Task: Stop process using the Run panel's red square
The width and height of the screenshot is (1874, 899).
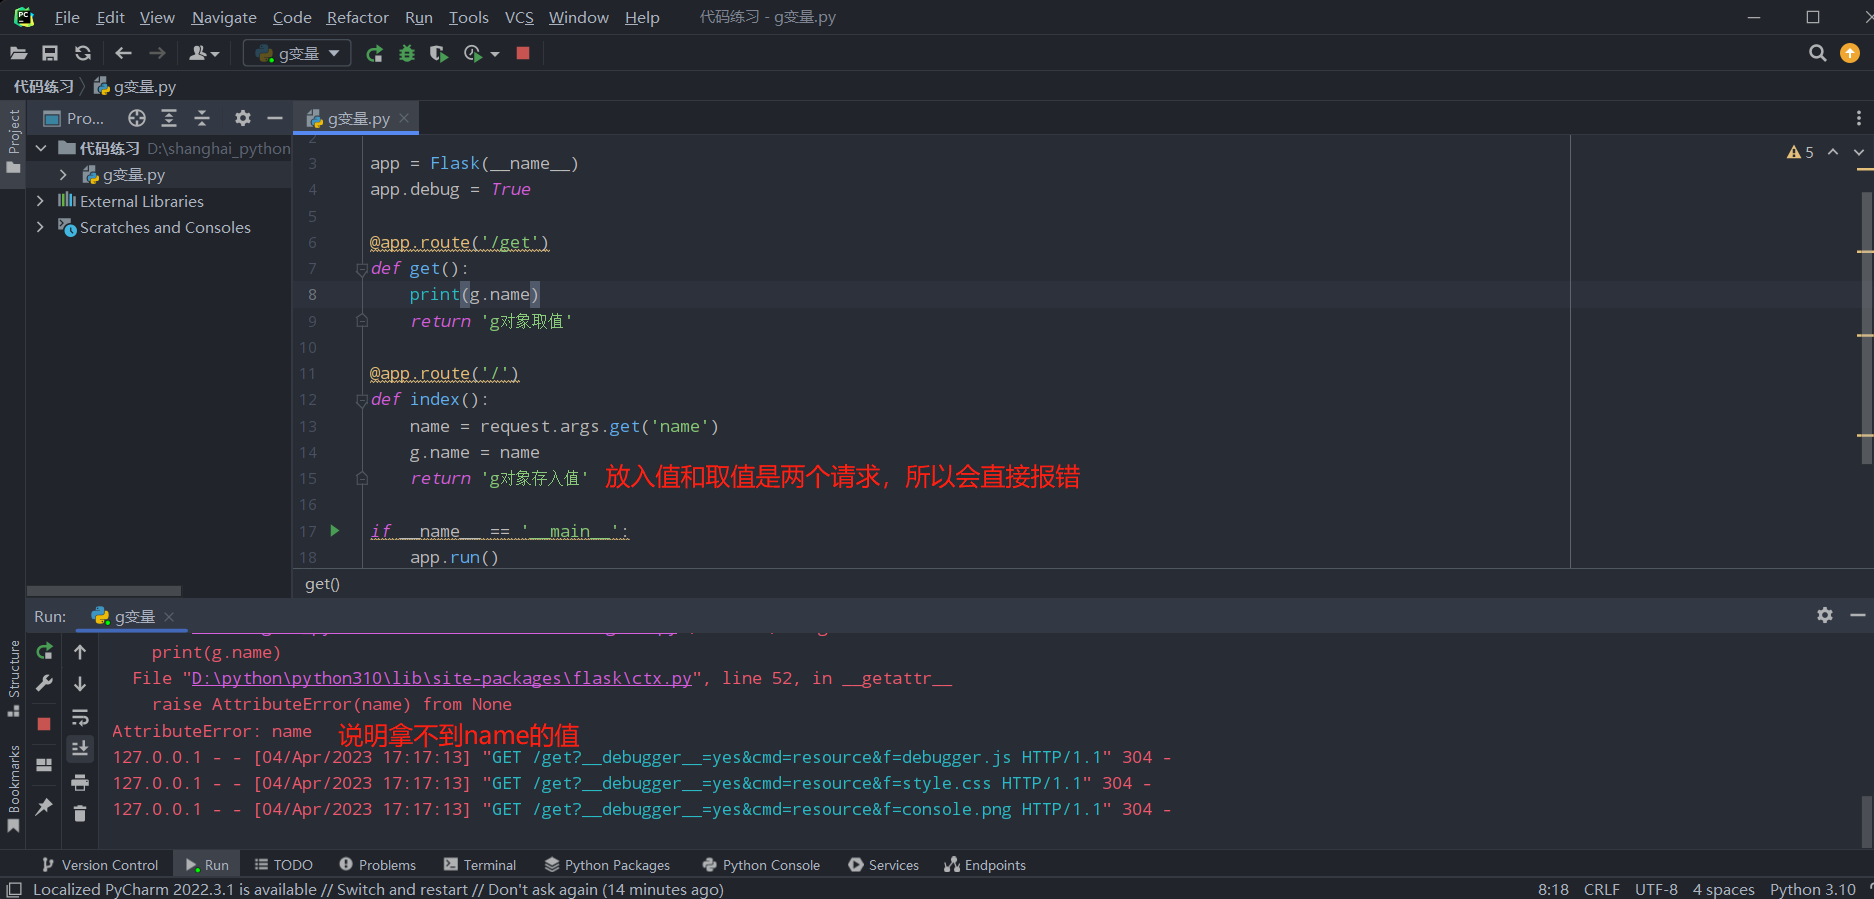Action: [x=44, y=724]
